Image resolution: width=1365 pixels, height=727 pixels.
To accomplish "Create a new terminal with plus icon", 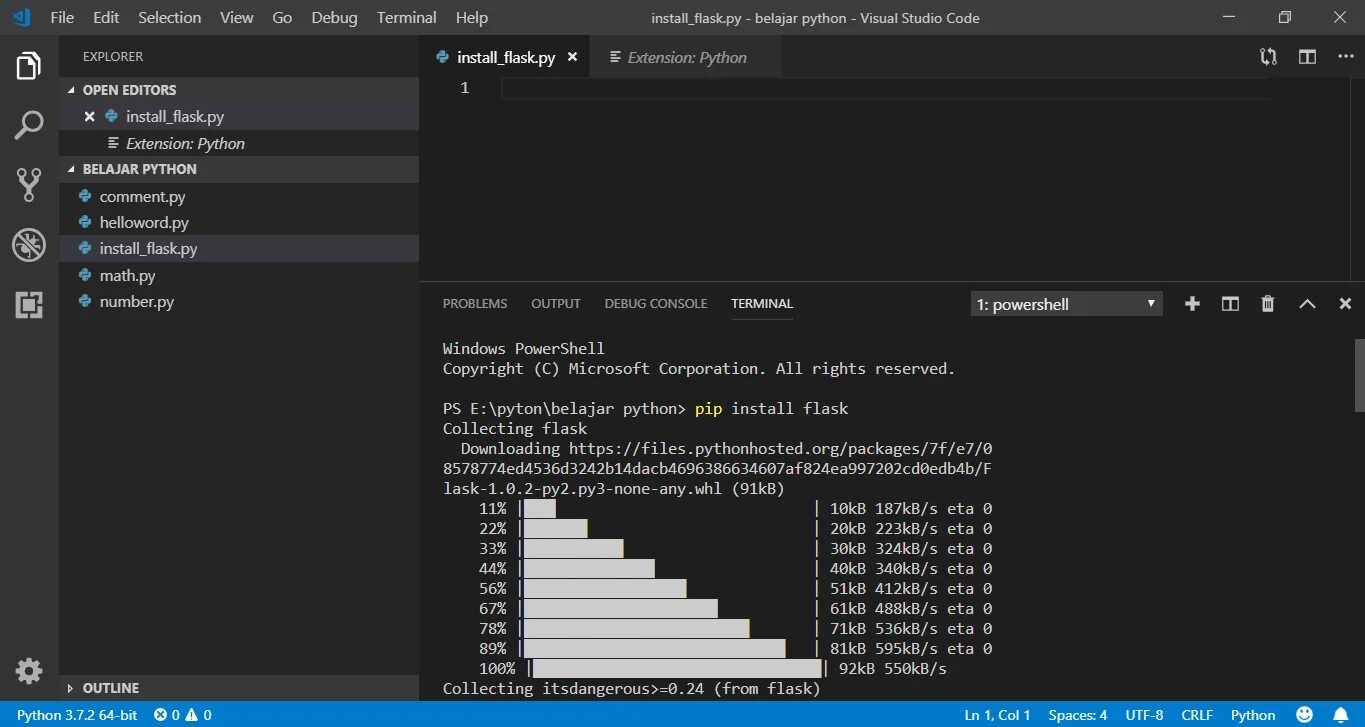I will pos(1192,304).
